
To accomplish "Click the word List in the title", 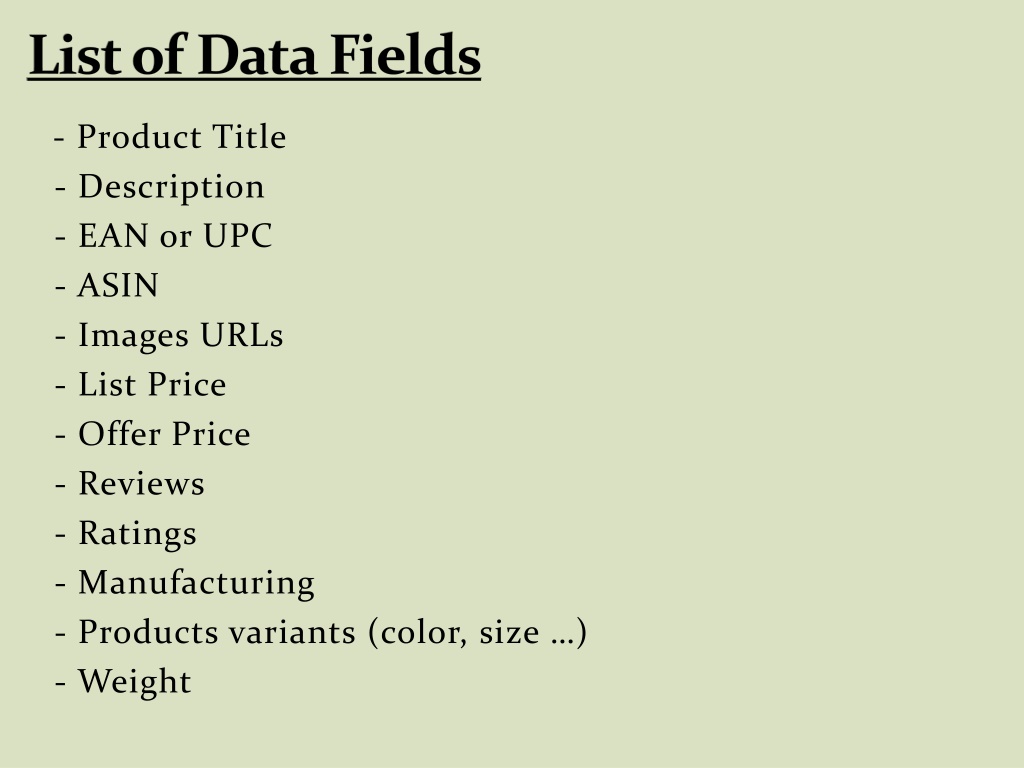I will tap(76, 56).
